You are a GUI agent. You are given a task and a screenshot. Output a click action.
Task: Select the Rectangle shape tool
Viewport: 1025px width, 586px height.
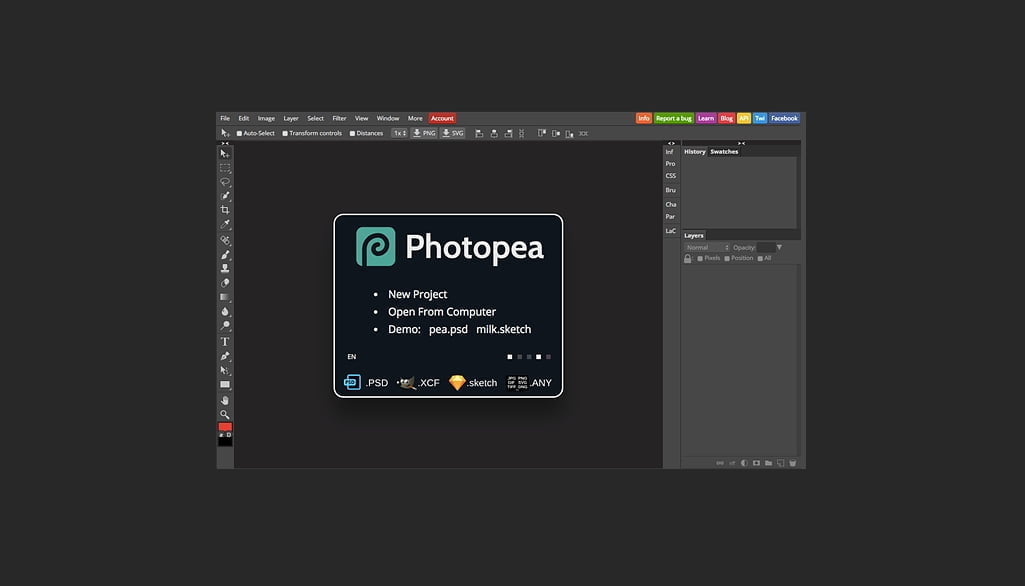(x=225, y=385)
